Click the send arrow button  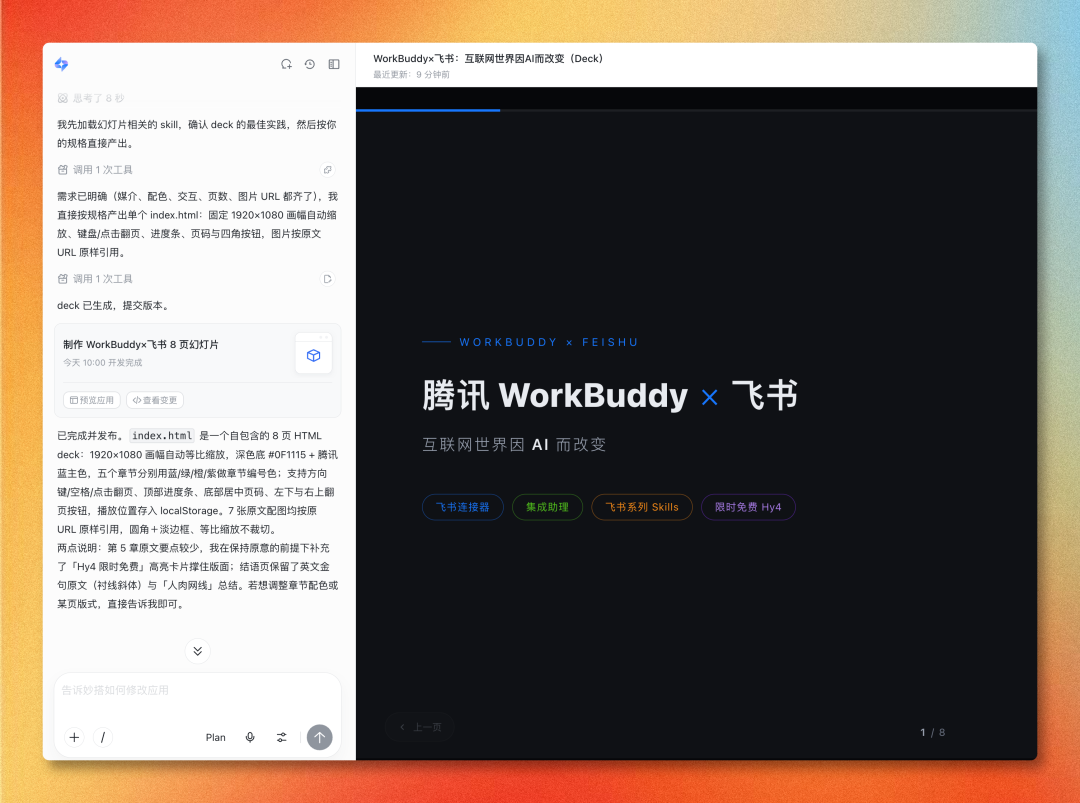320,737
